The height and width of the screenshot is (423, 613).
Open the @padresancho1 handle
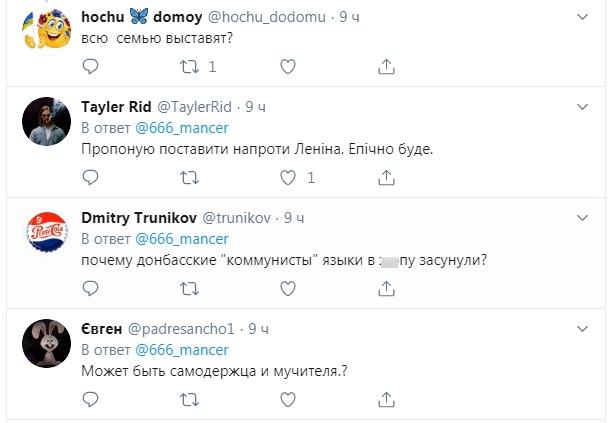[188, 327]
